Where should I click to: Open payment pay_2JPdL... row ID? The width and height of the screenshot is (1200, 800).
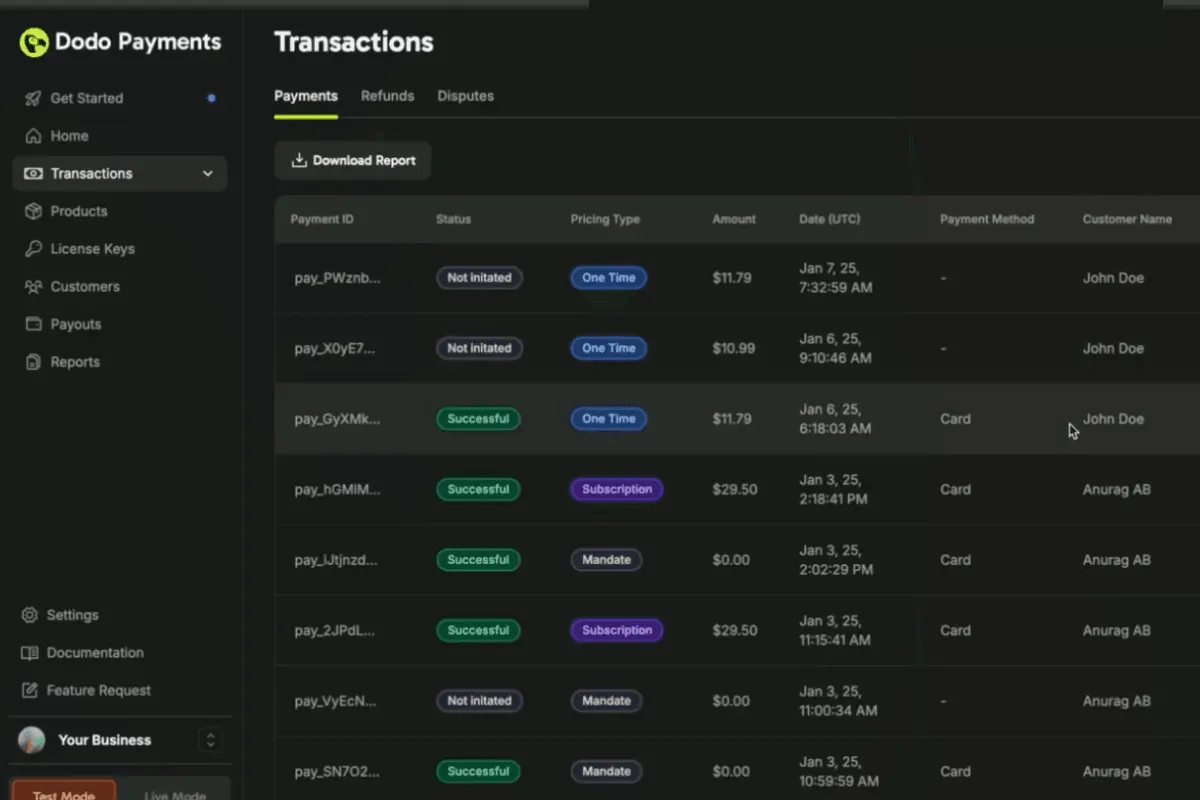pos(335,631)
